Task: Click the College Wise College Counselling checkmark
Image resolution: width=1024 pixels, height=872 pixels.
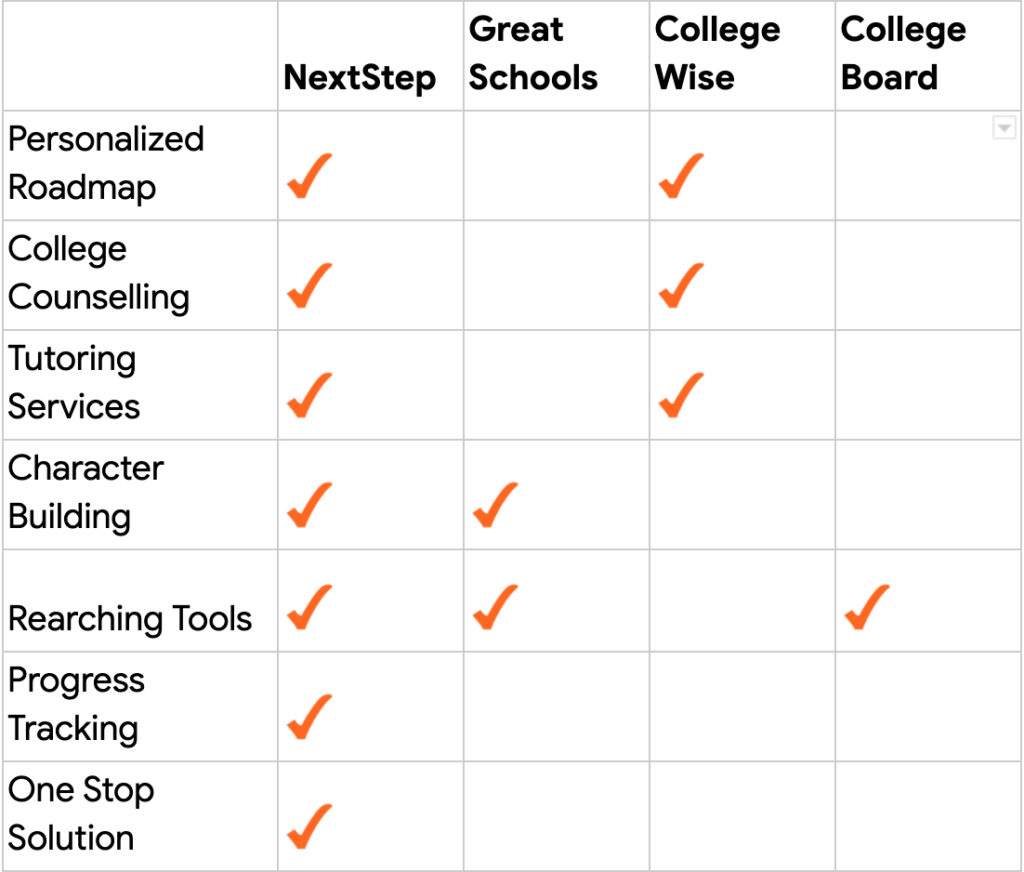Action: (681, 286)
